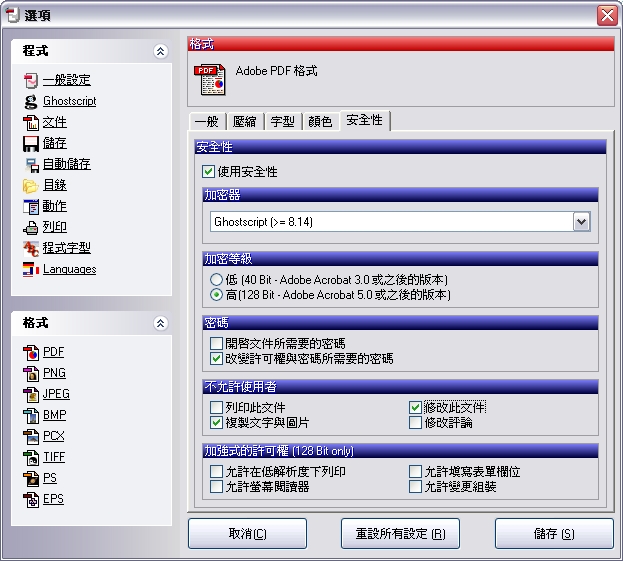Check 修改評論 checkbox
Viewport: 623px width, 561px height.
point(415,422)
